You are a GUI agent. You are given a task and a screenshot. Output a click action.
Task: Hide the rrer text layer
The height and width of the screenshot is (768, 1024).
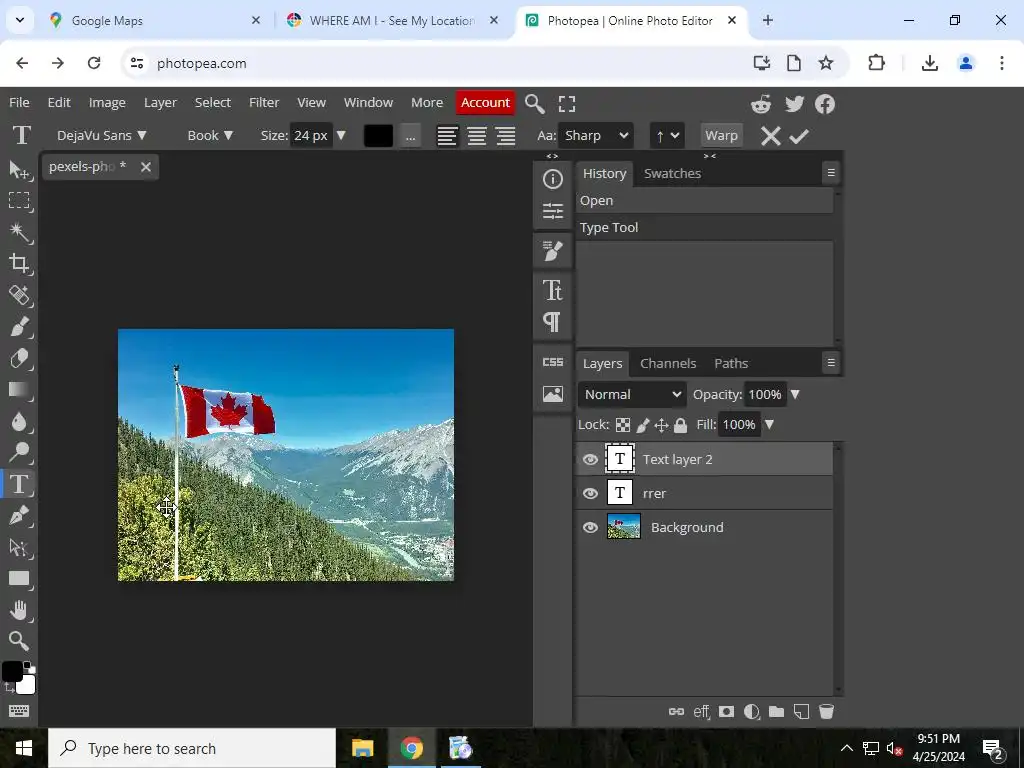590,494
